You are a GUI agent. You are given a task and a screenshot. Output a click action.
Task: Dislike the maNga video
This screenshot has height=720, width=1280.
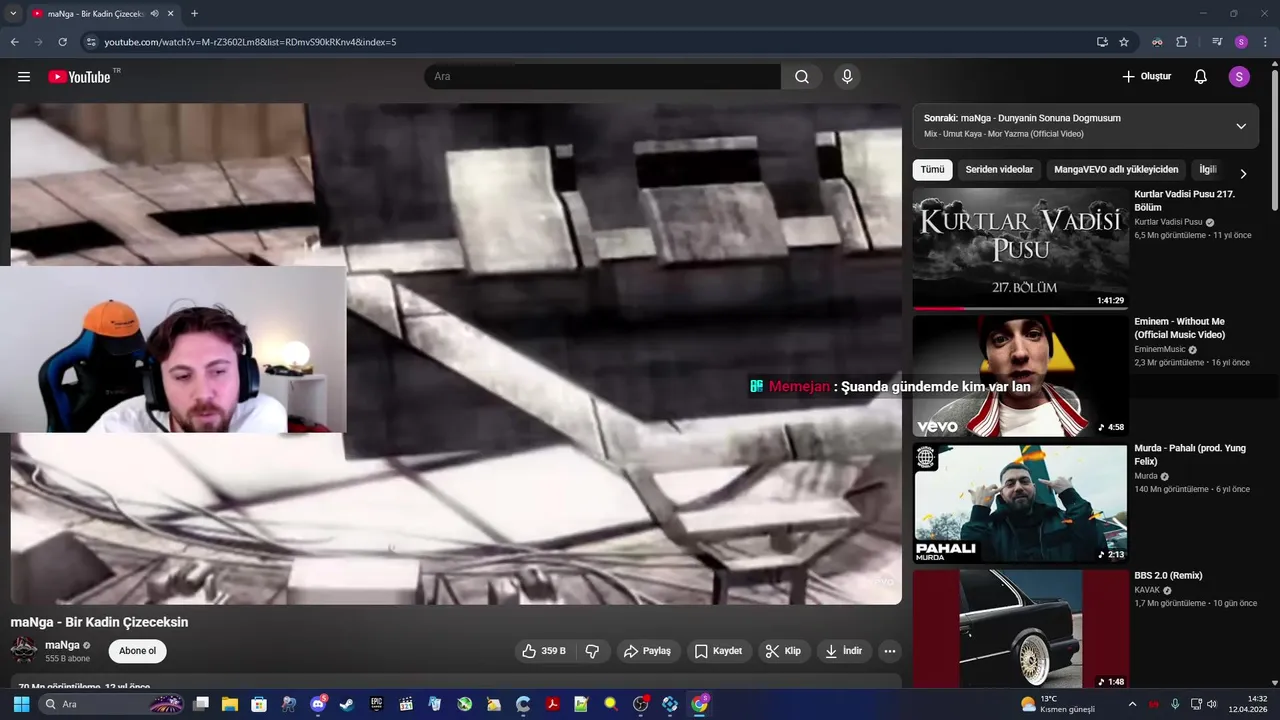click(592, 651)
